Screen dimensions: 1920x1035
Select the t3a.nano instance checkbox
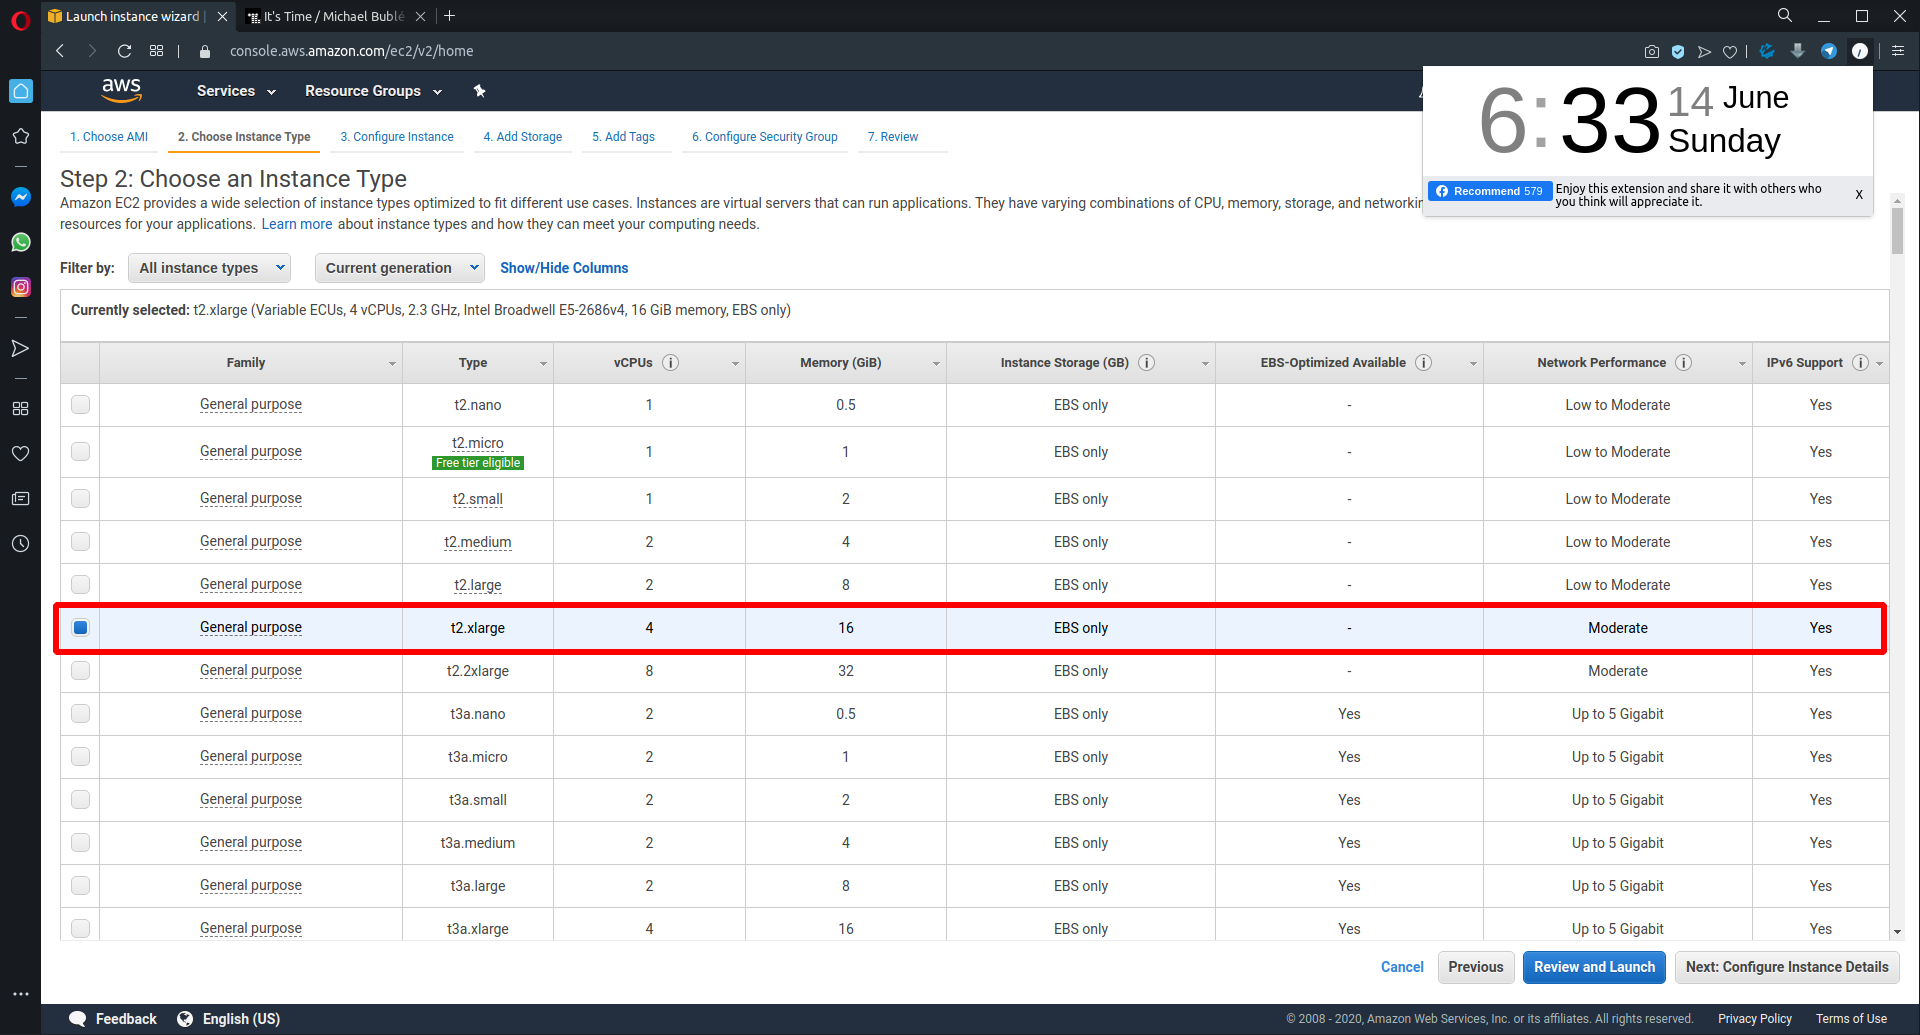pos(81,714)
